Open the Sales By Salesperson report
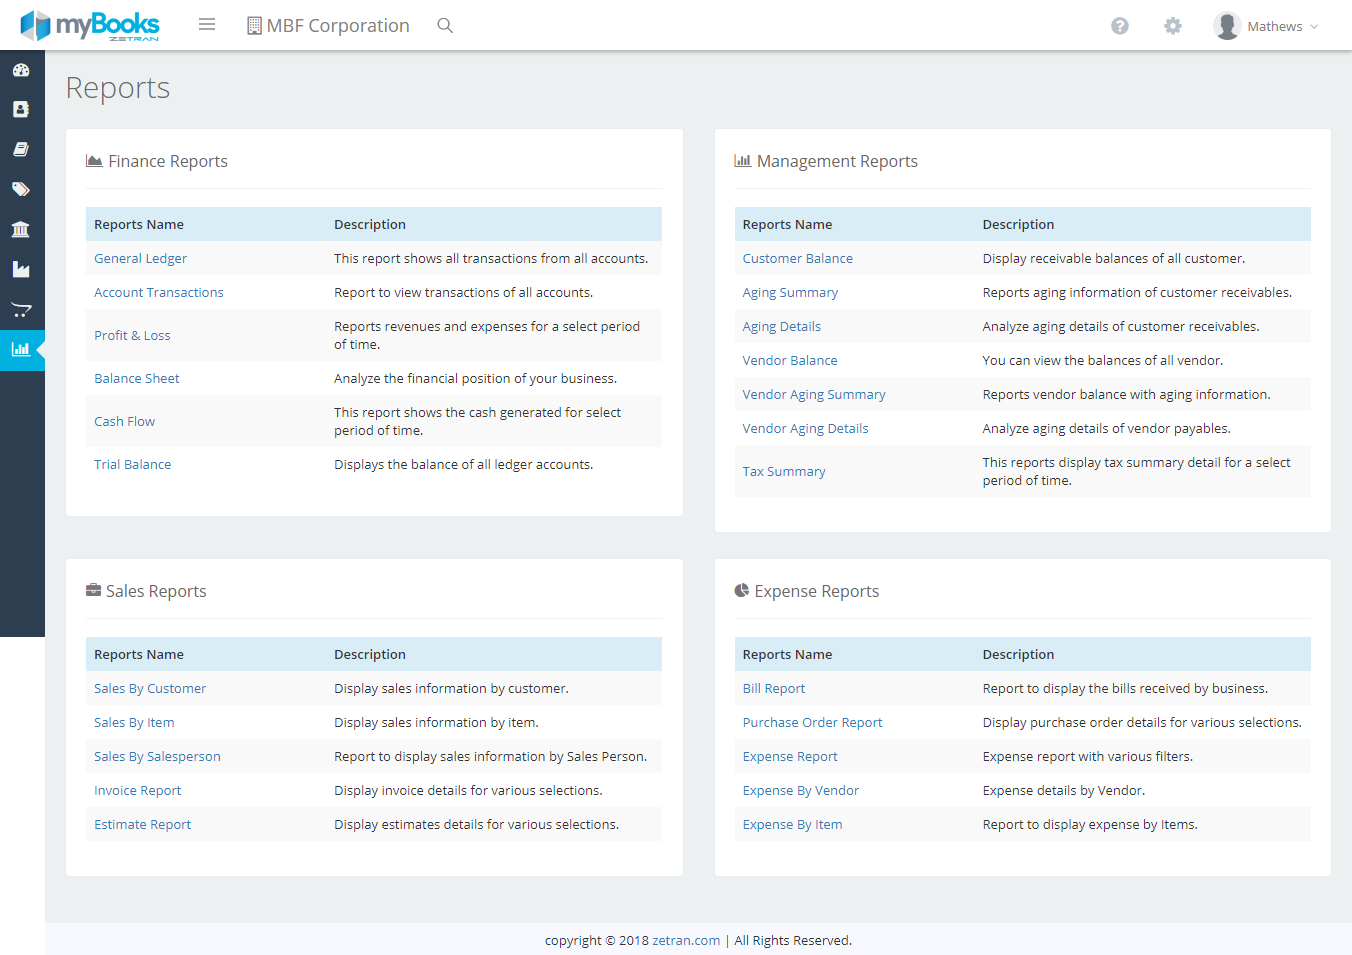Image resolution: width=1352 pixels, height=955 pixels. (157, 756)
